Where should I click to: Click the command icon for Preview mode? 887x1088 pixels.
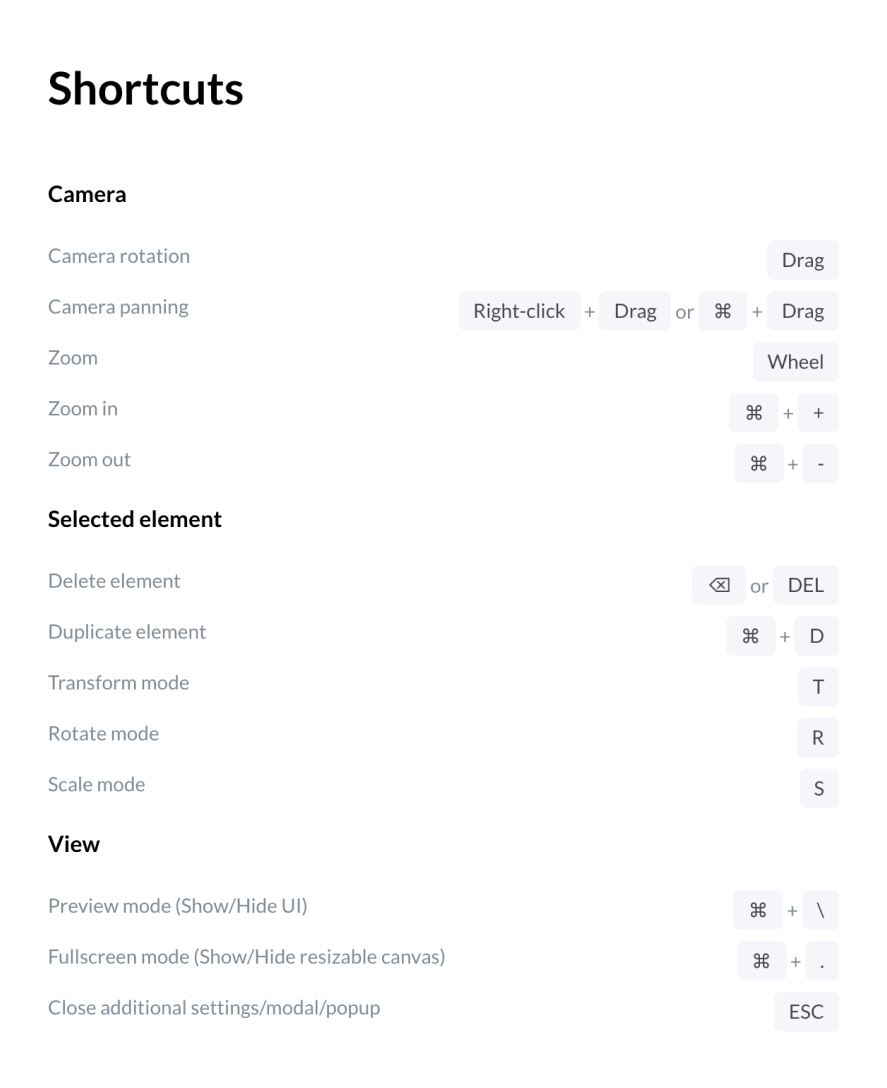[x=758, y=910]
